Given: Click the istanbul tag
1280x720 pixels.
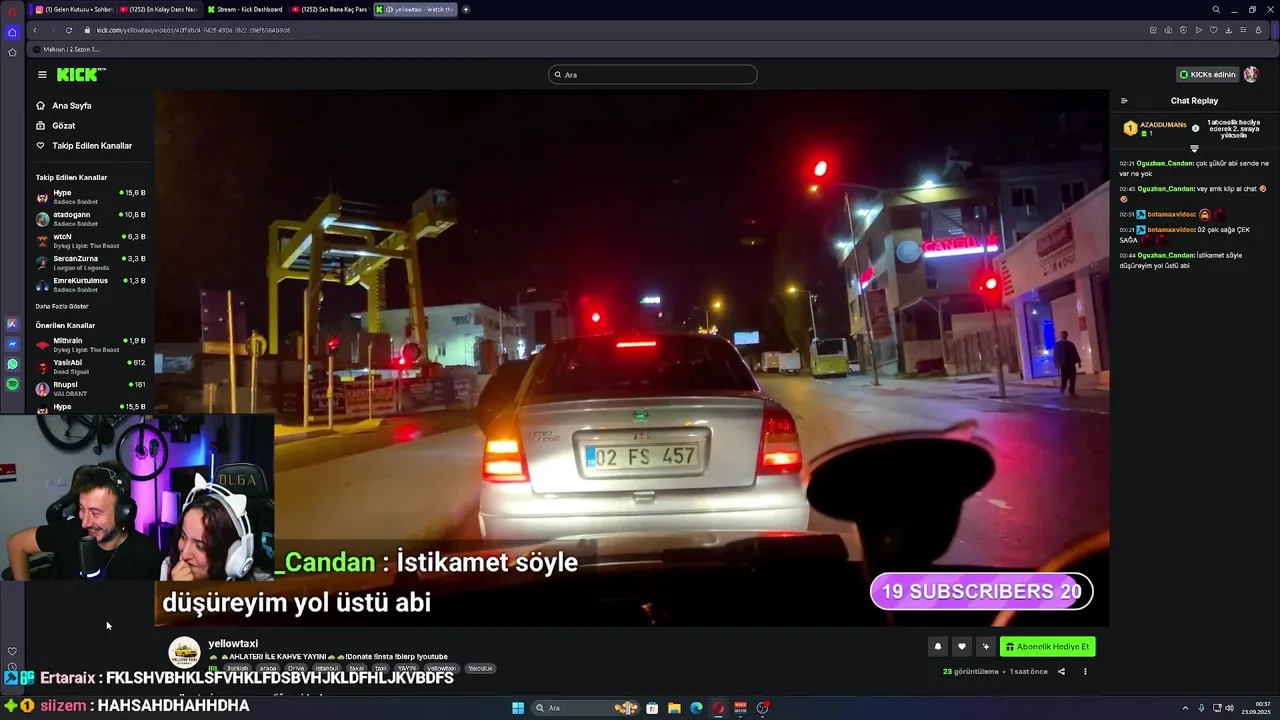Looking at the screenshot, I should [327, 668].
